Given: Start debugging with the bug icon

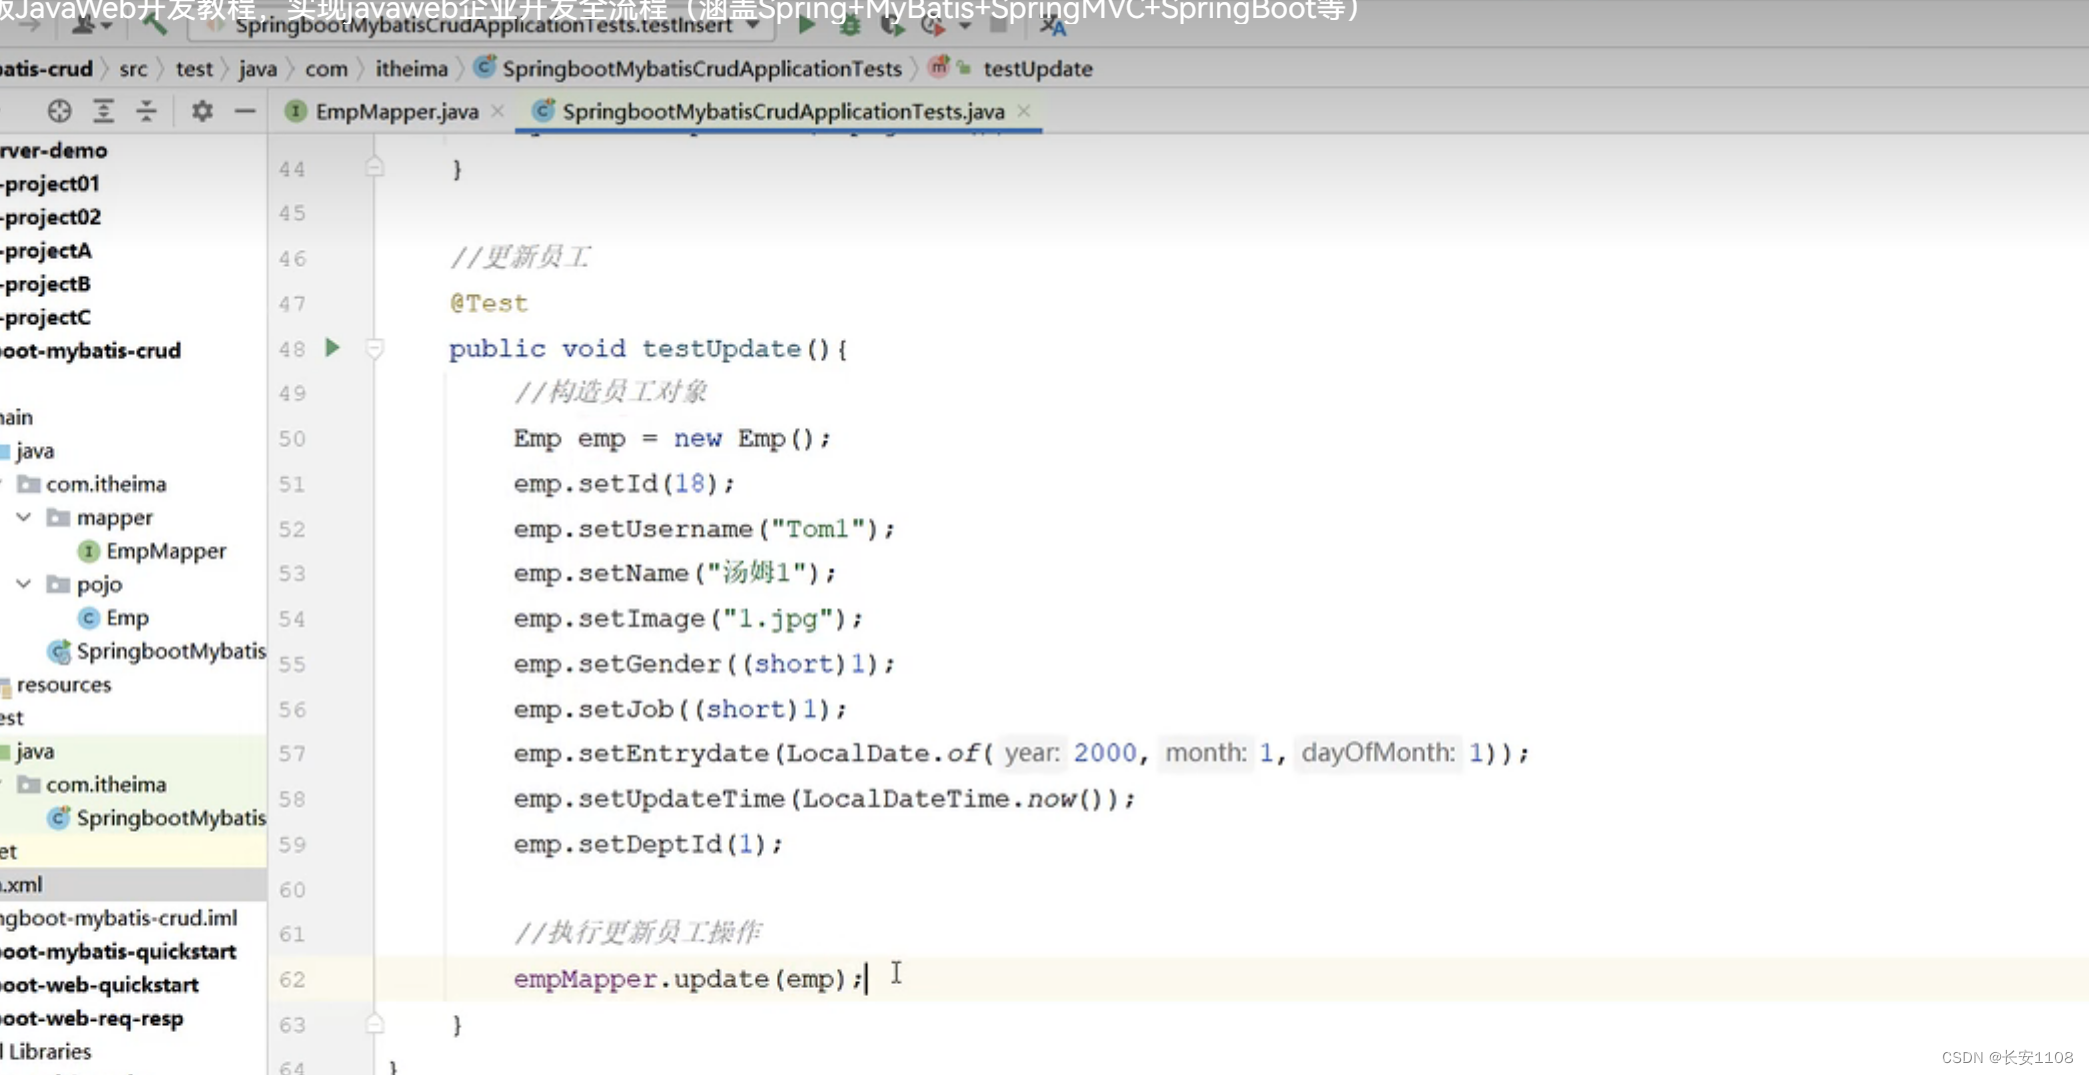Looking at the screenshot, I should click(x=850, y=27).
